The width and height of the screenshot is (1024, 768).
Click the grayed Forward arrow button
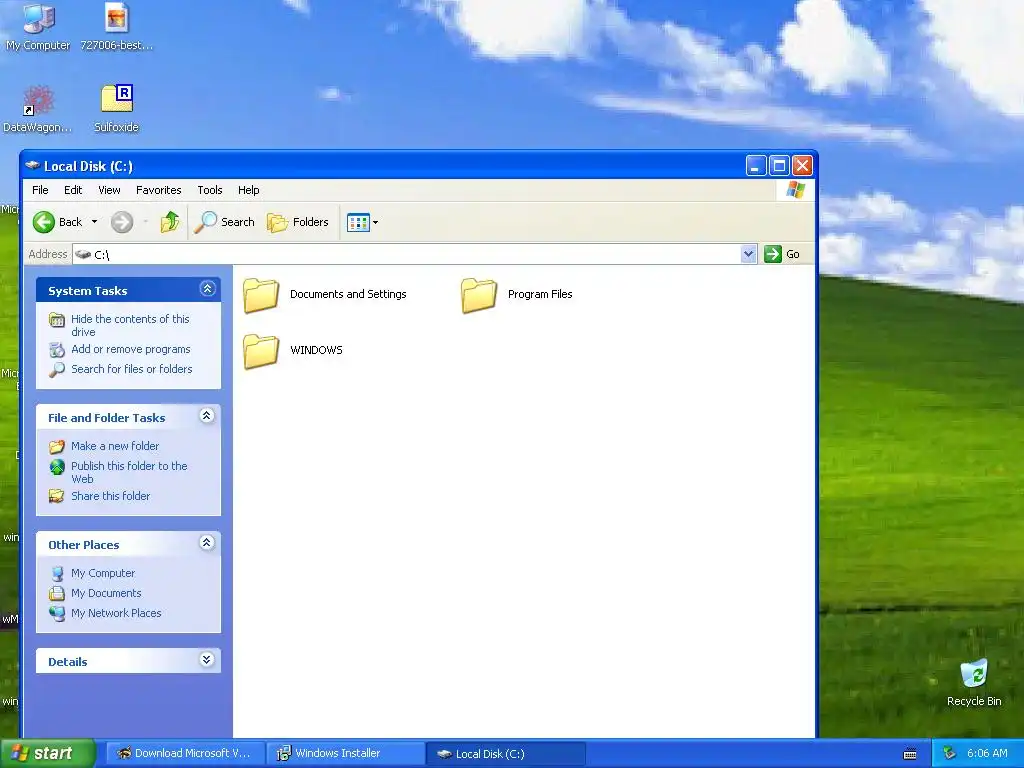(121, 222)
